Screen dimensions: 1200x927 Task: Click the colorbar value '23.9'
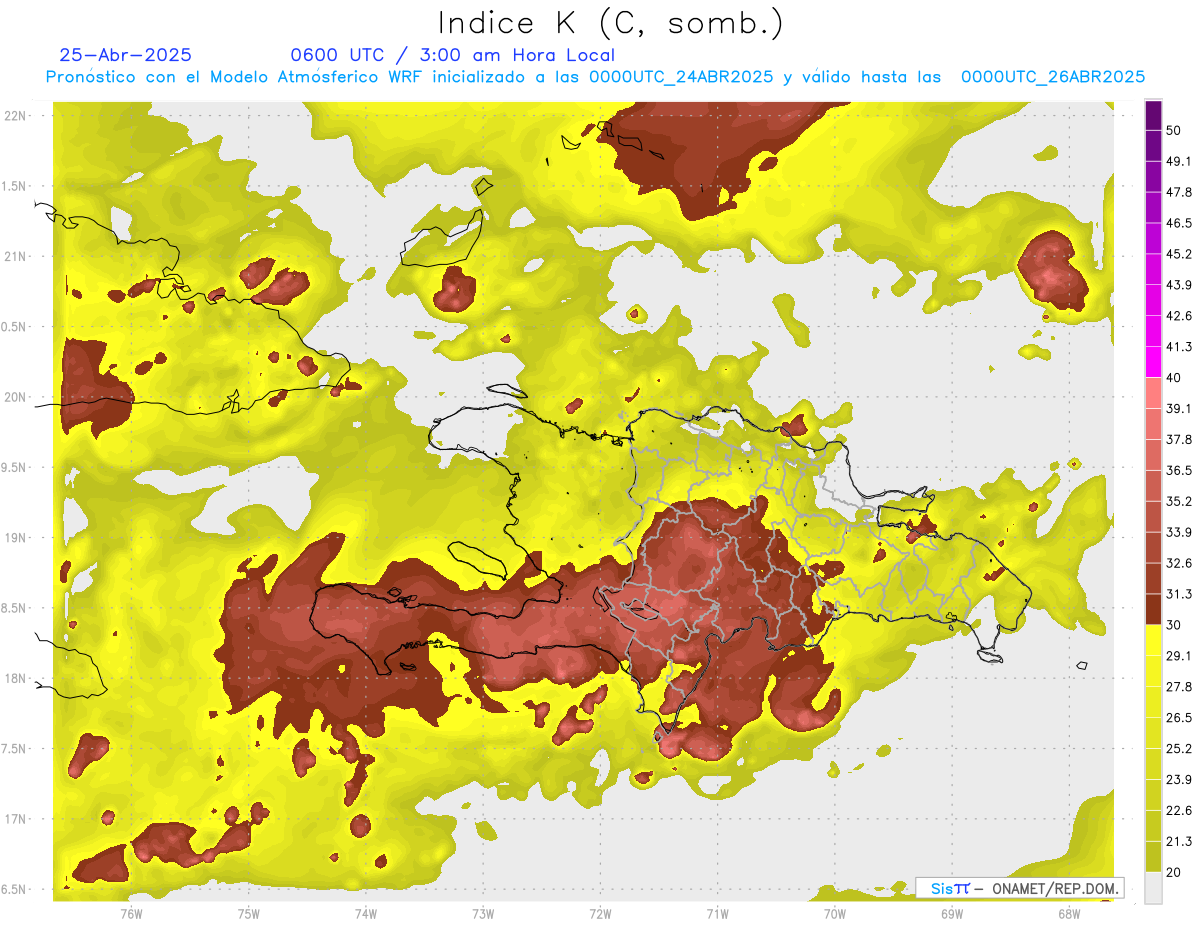(x=1179, y=779)
